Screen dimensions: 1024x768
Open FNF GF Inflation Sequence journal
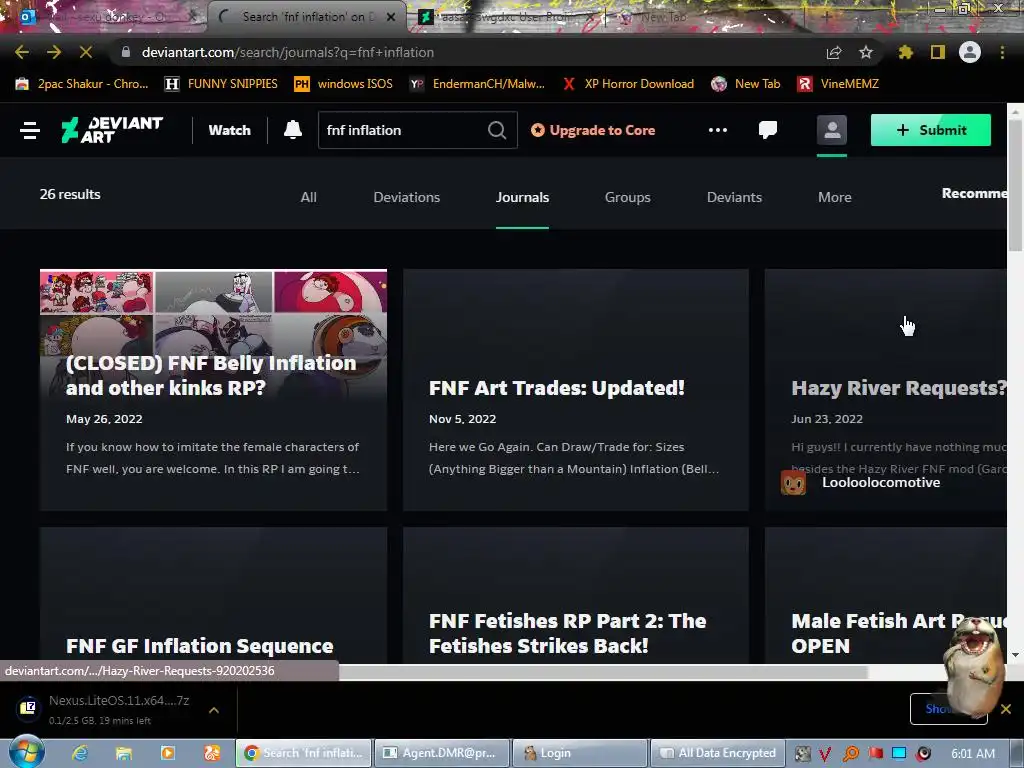tap(199, 646)
